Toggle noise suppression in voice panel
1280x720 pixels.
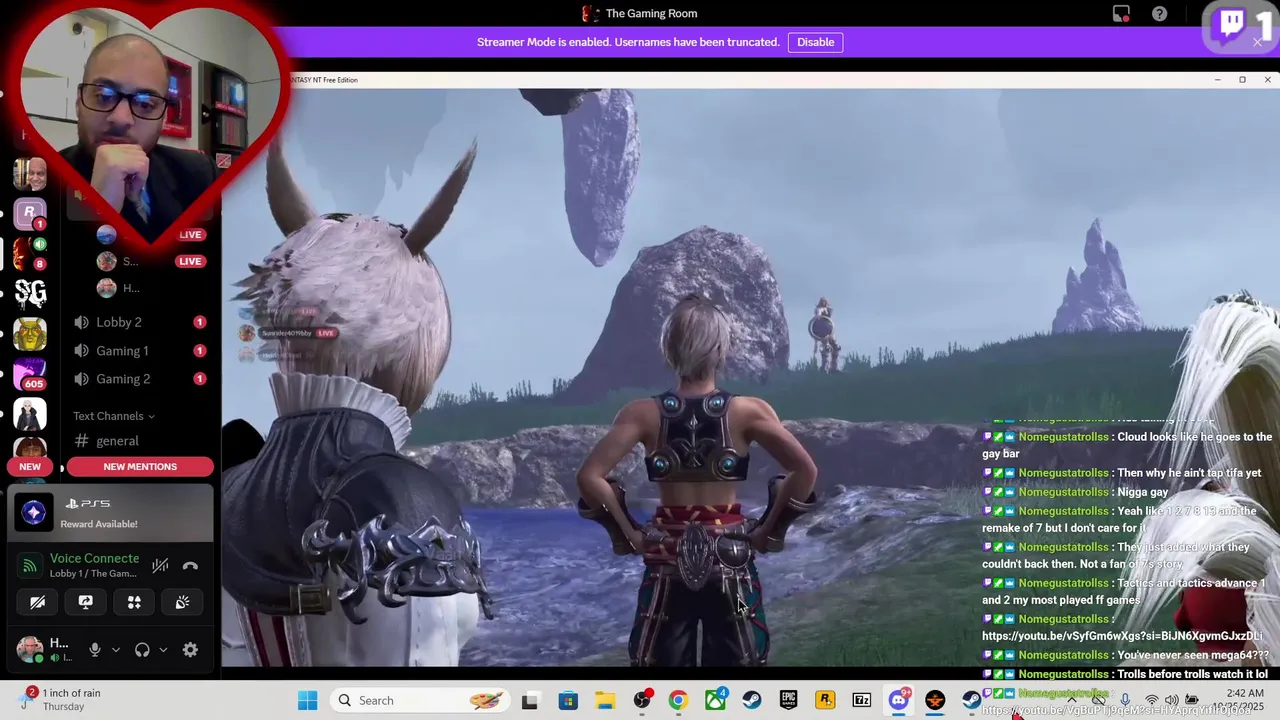pyautogui.click(x=160, y=566)
